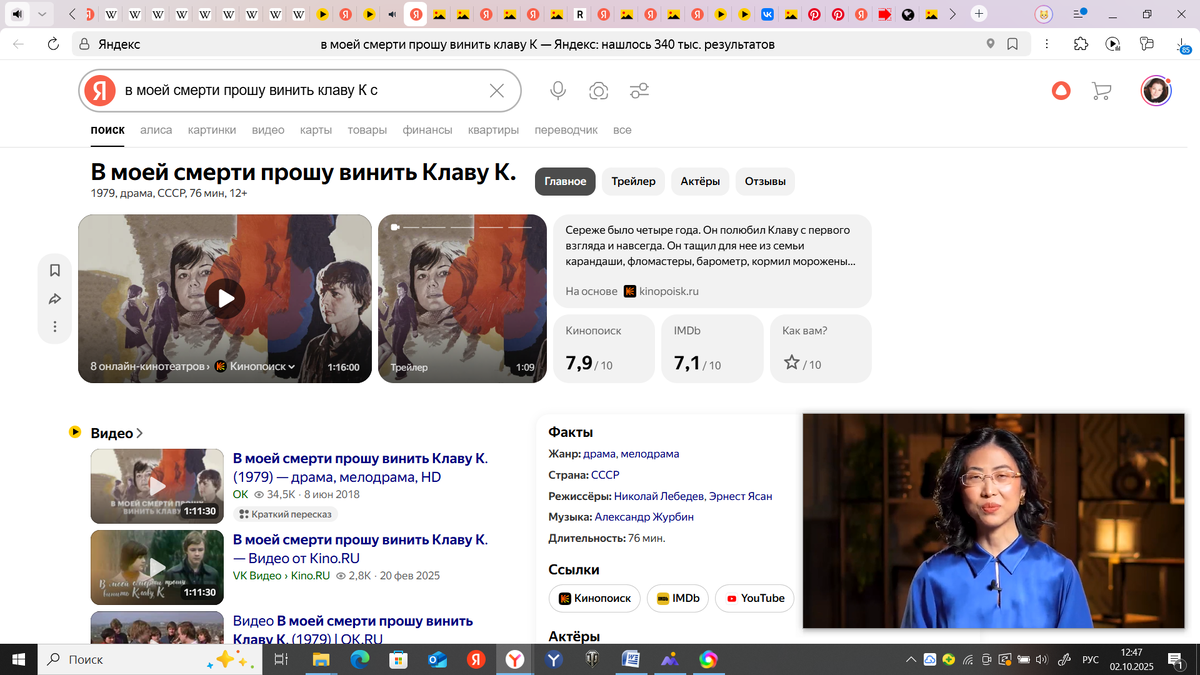Click the three-dot menu beside address bar

1046,44
